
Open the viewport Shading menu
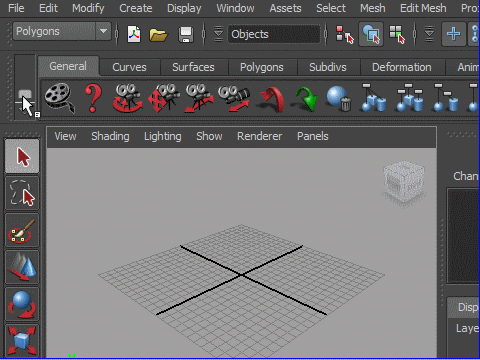point(110,136)
